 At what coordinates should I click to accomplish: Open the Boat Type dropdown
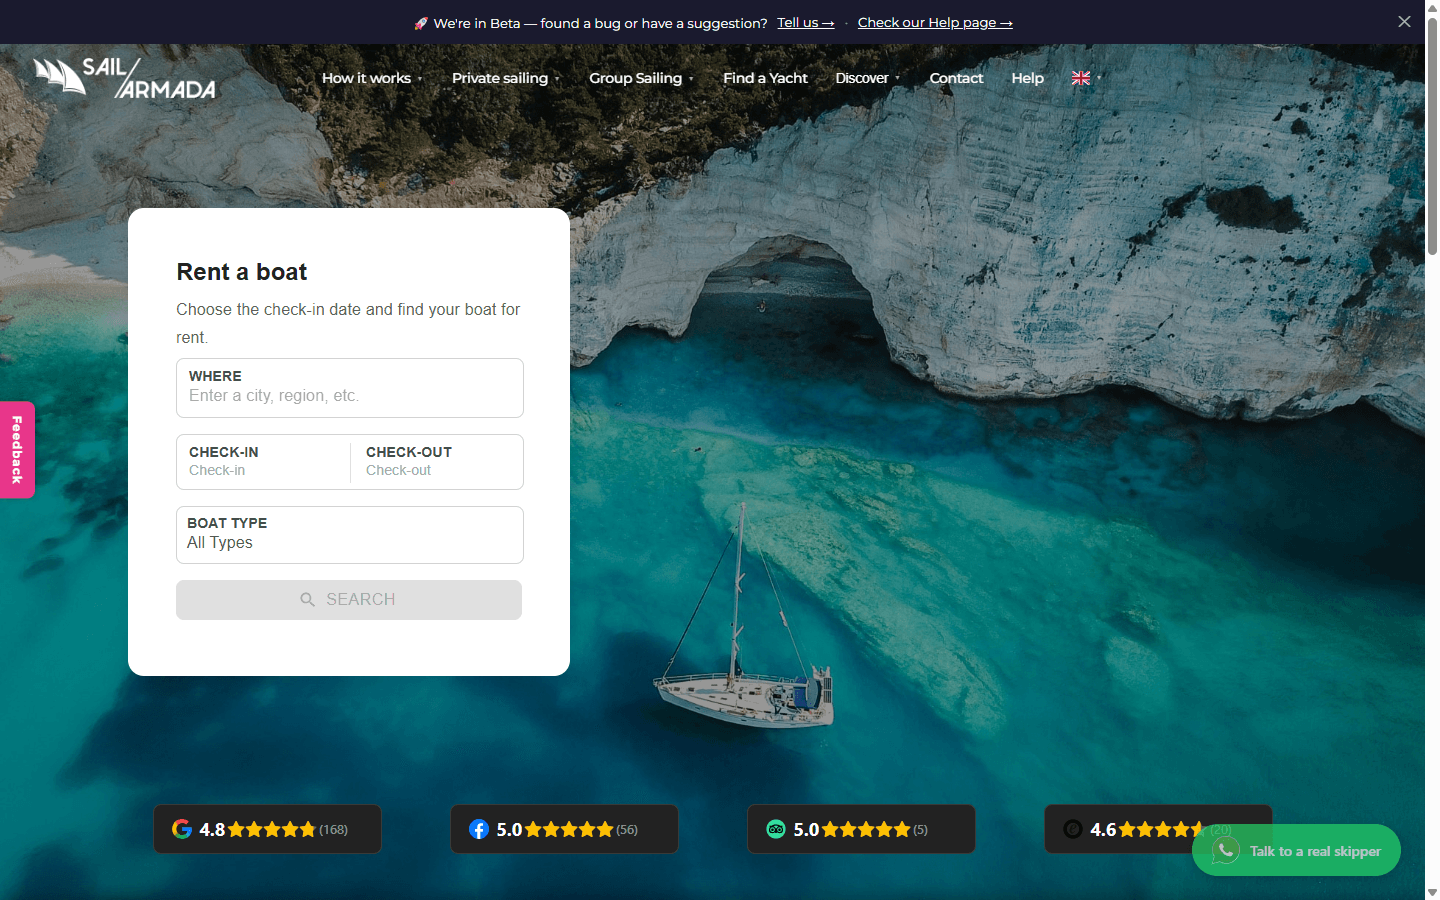350,535
